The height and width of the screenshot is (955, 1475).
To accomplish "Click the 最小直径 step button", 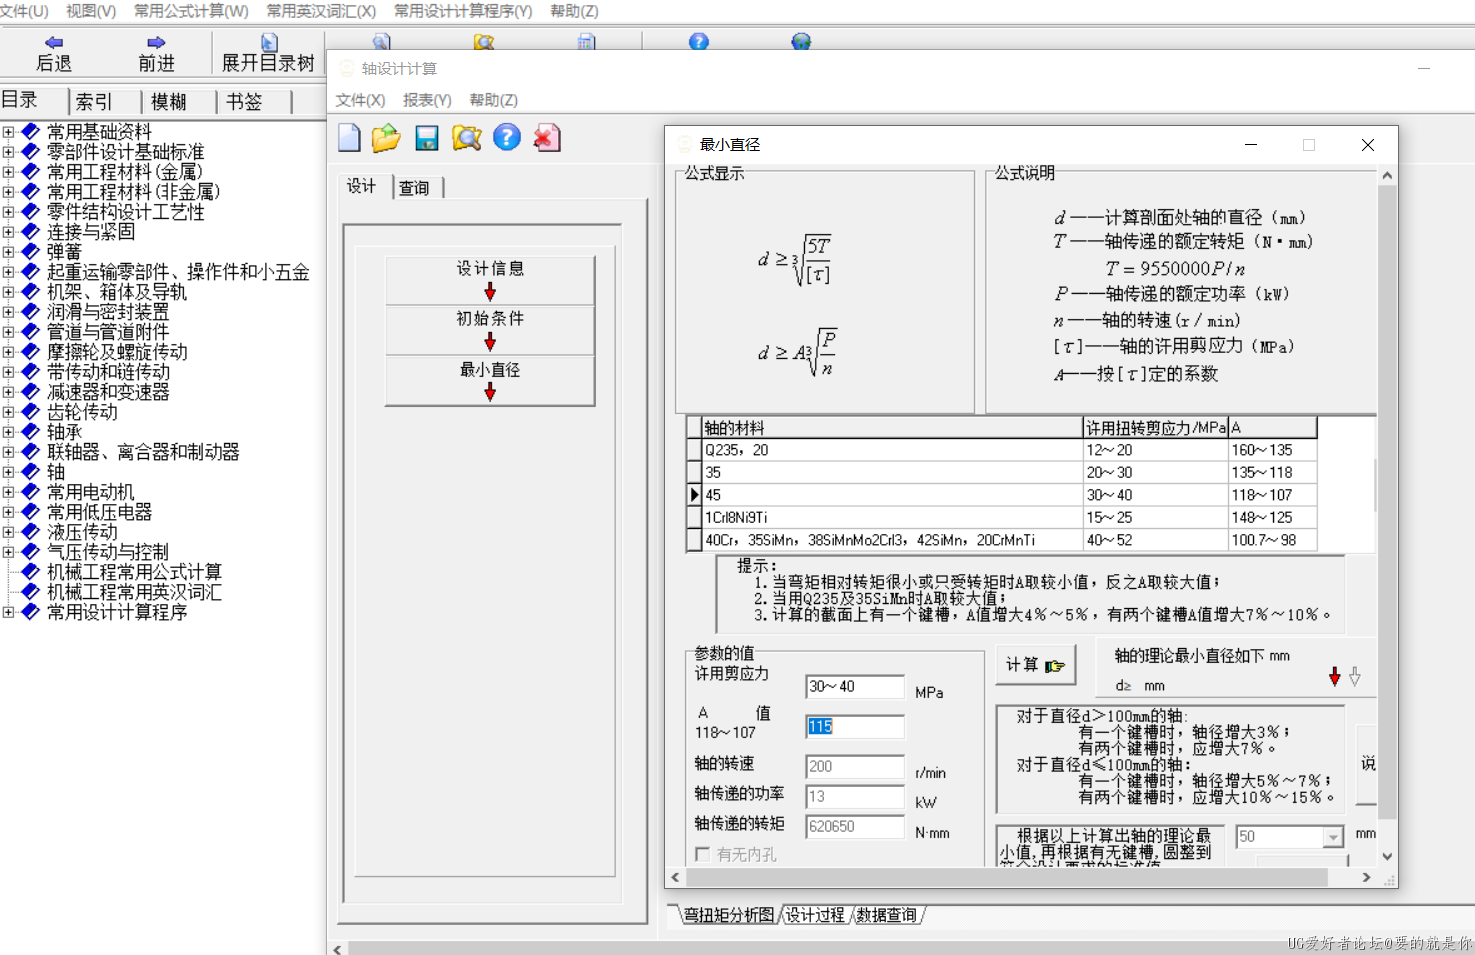I will tap(490, 381).
